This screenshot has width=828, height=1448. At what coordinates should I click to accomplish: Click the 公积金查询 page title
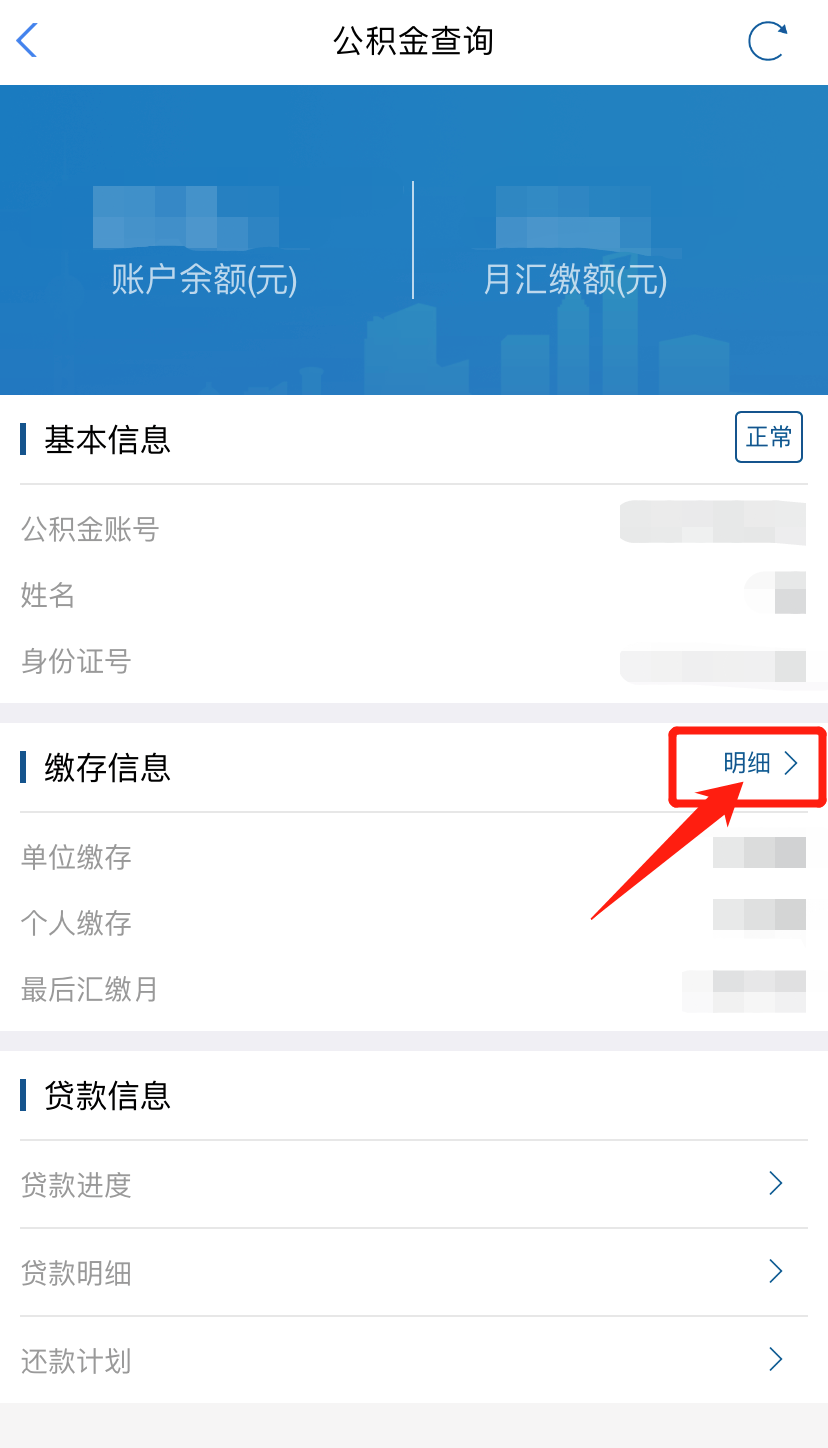414,41
